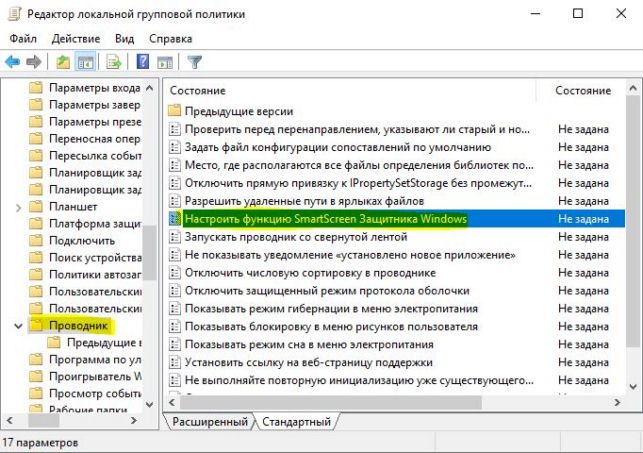Click tree pane vertical scrollbar thumb
The image size is (643, 453).
click(x=150, y=252)
